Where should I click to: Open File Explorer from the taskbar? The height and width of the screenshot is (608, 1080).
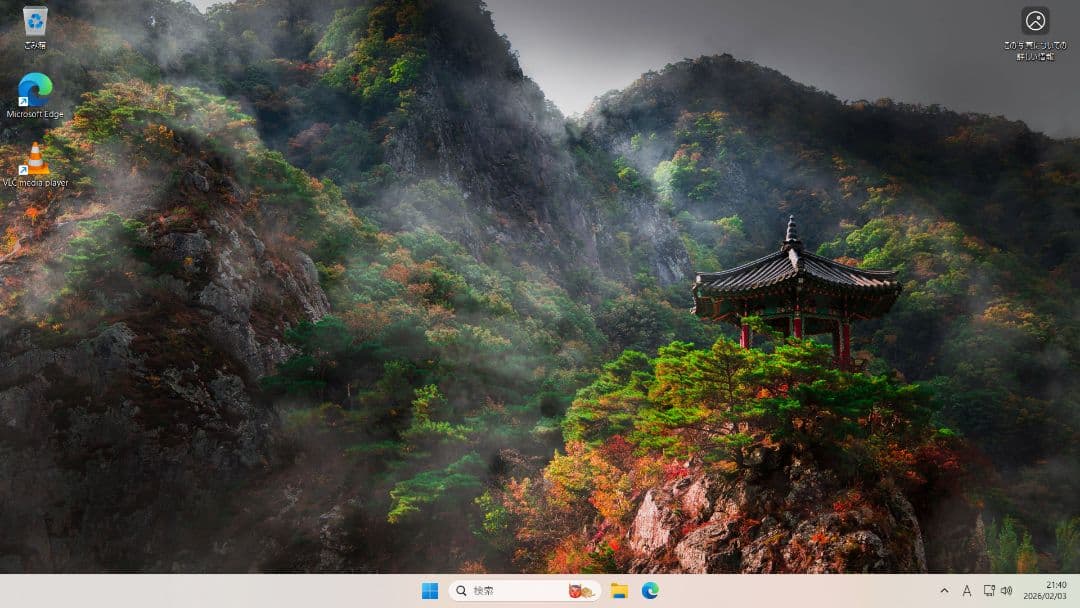point(620,591)
